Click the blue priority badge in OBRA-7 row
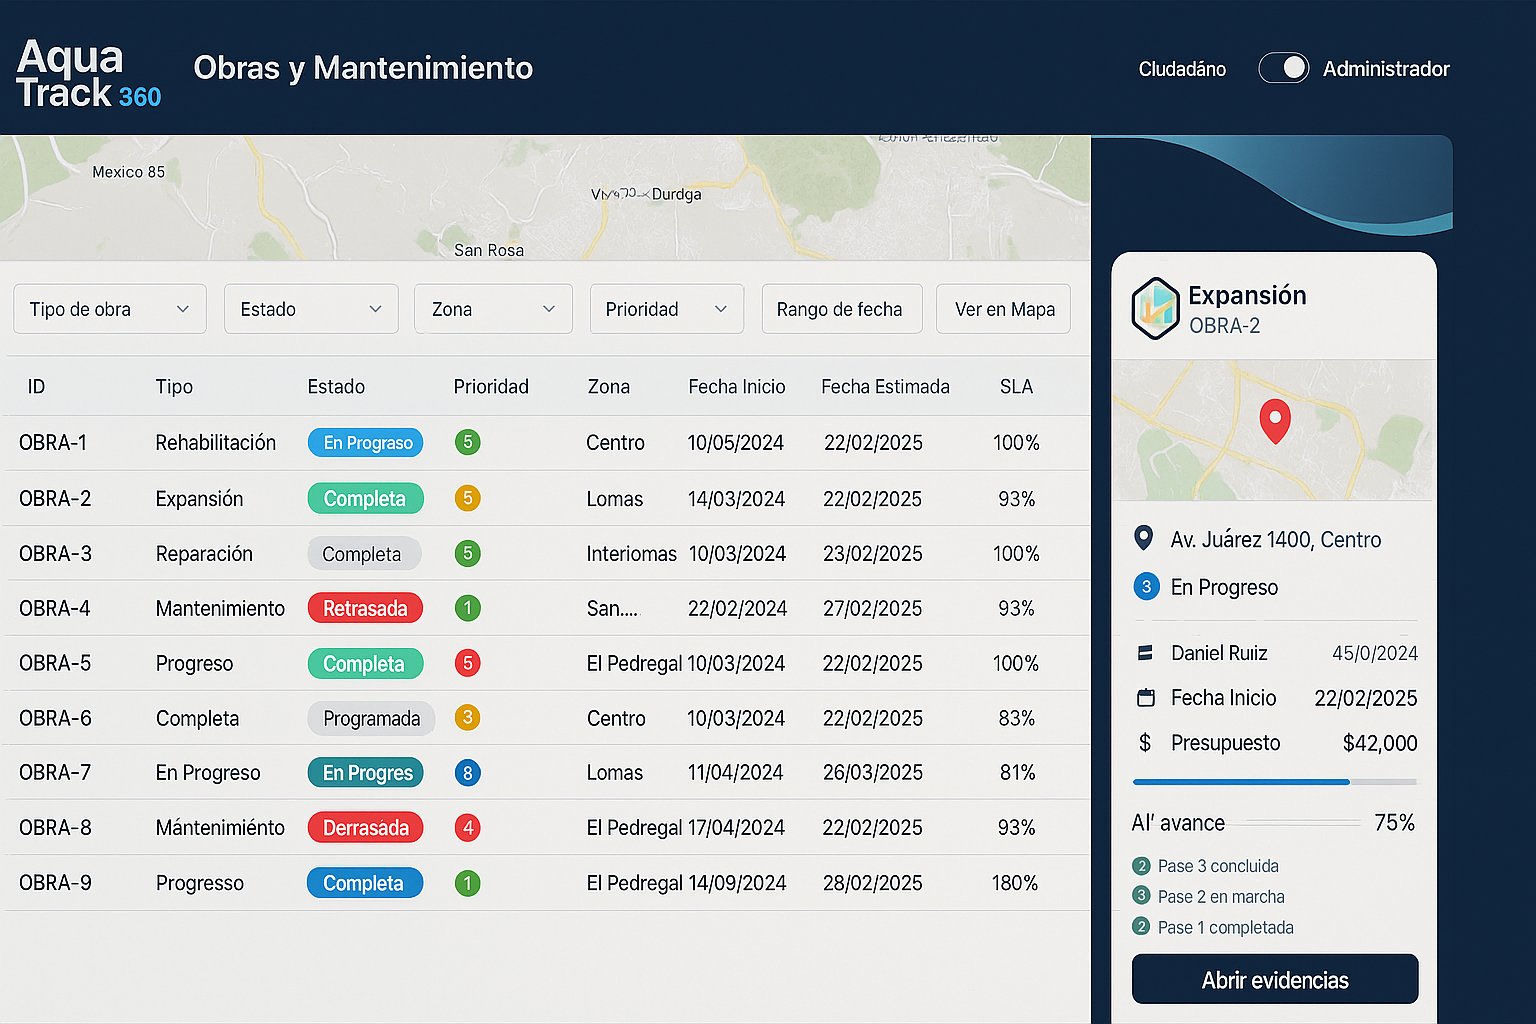 (467, 773)
